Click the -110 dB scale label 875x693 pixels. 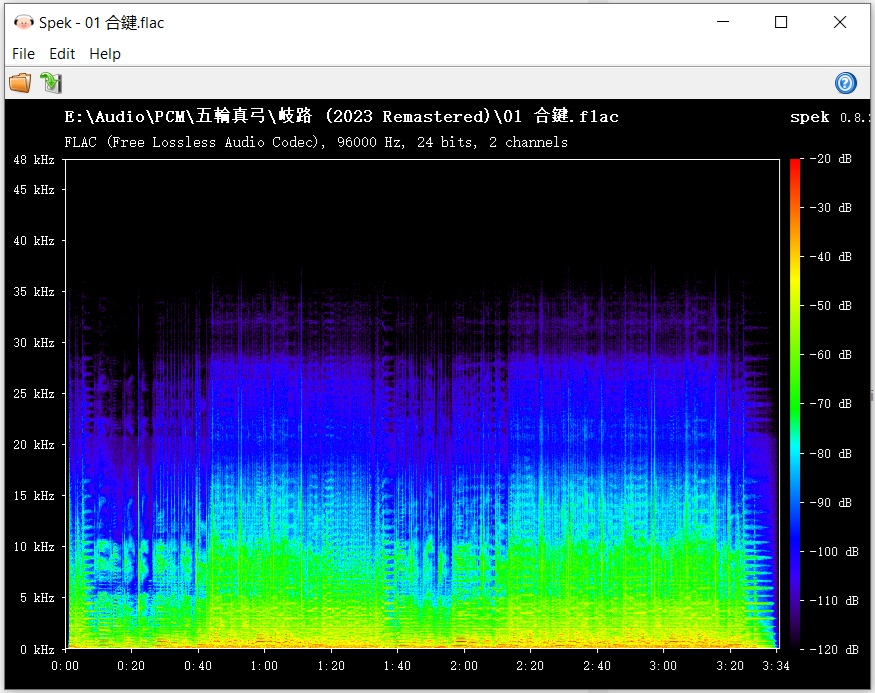click(834, 601)
